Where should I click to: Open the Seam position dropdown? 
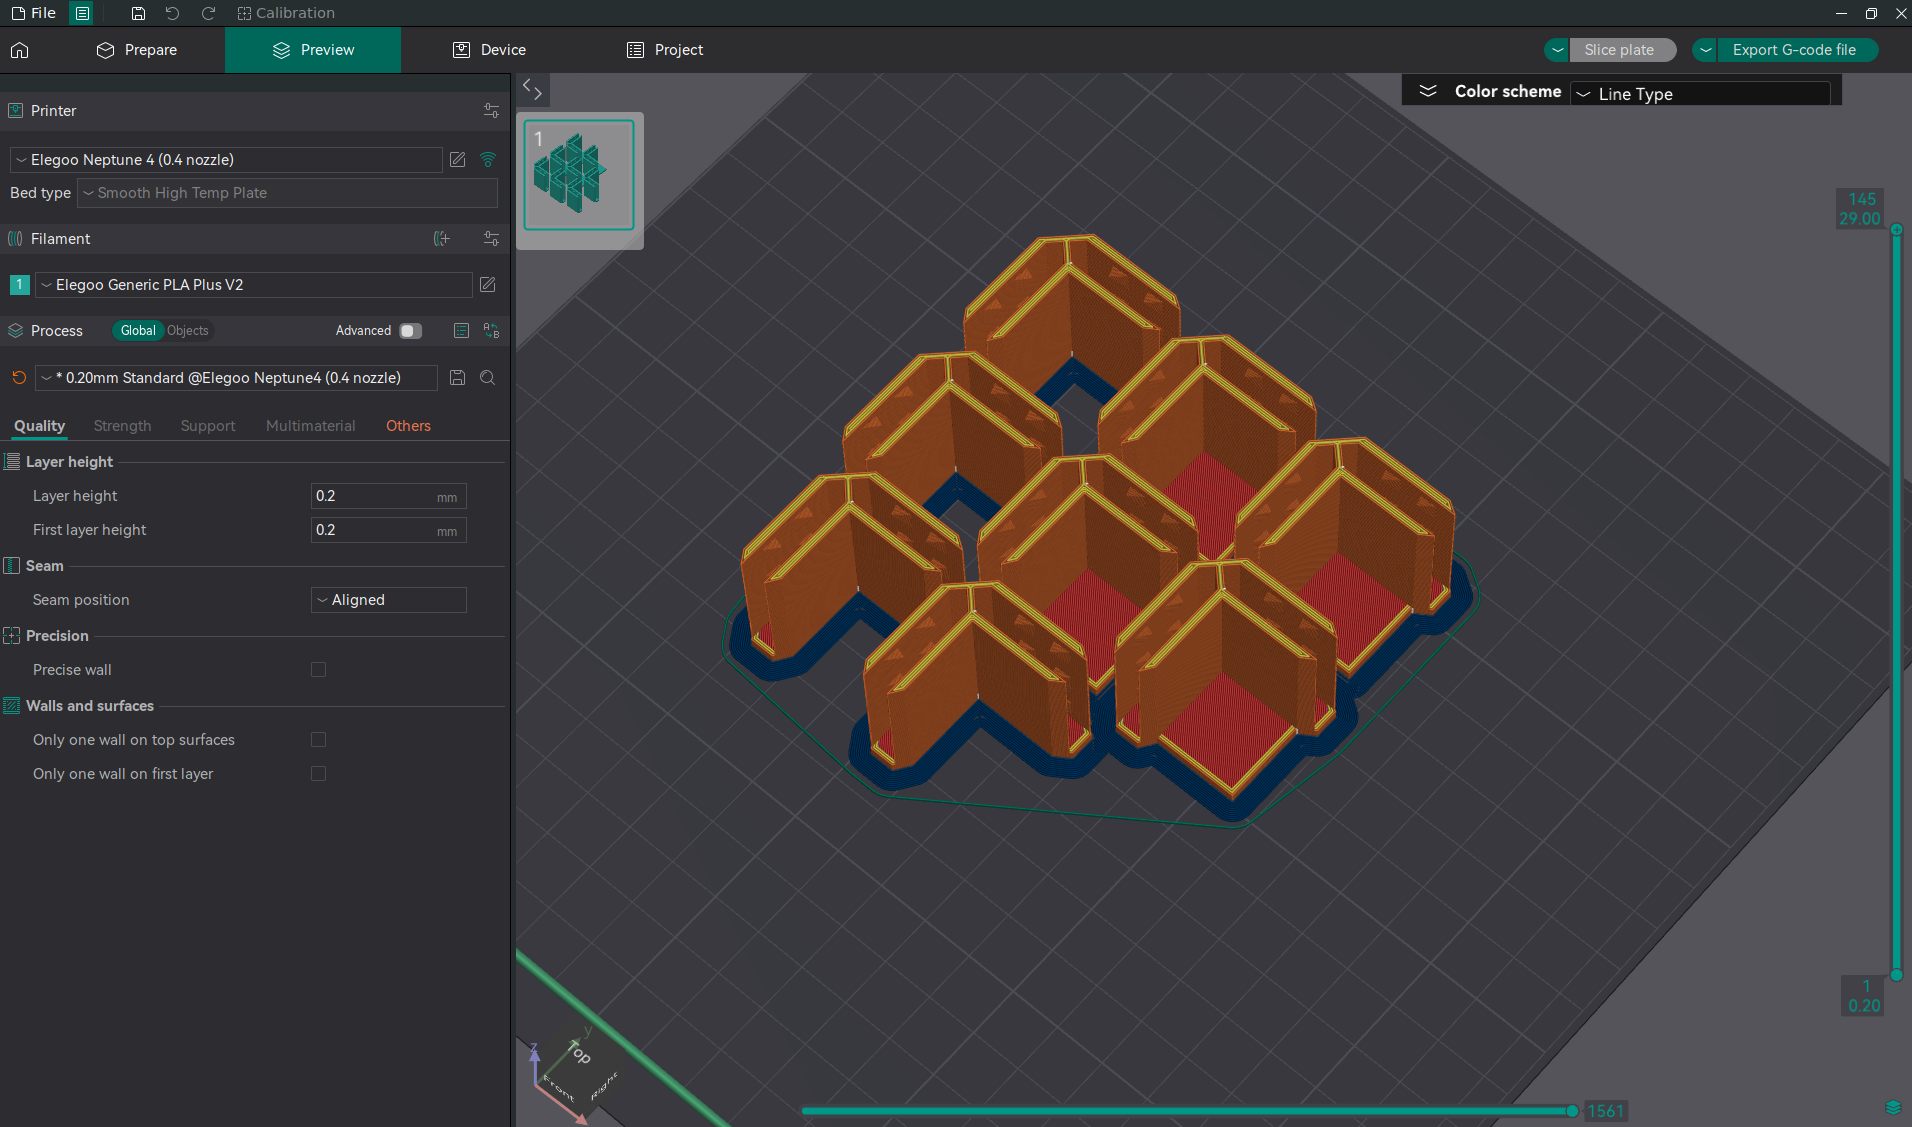tap(388, 600)
